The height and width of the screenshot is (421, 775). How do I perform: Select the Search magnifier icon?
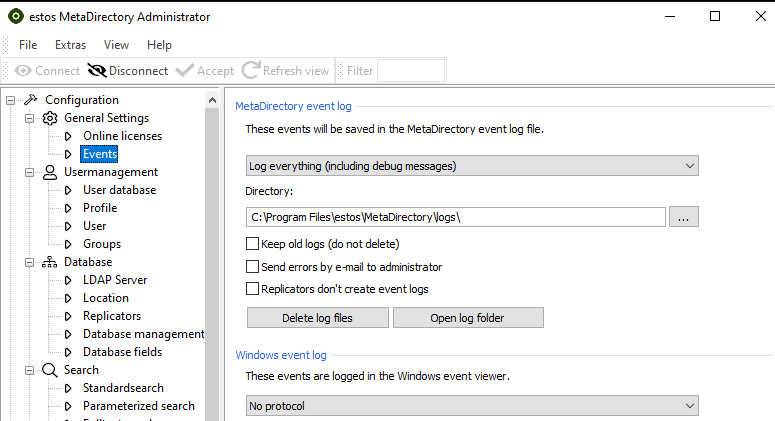click(x=50, y=370)
